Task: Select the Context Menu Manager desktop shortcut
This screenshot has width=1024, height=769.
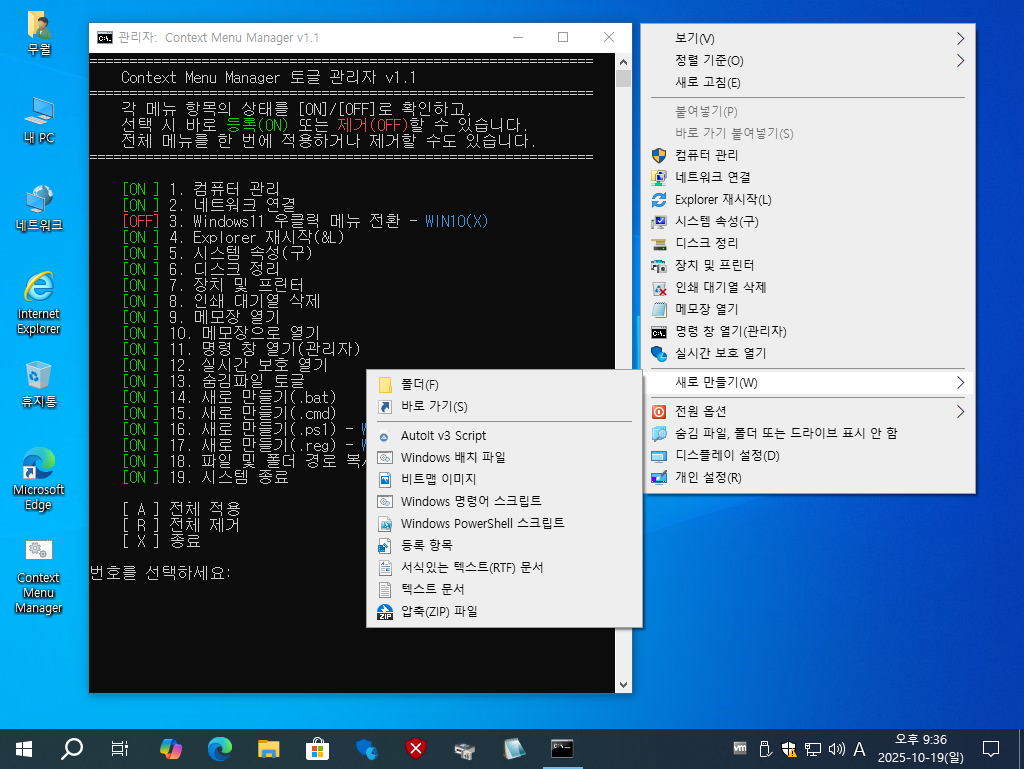Action: coord(38,576)
